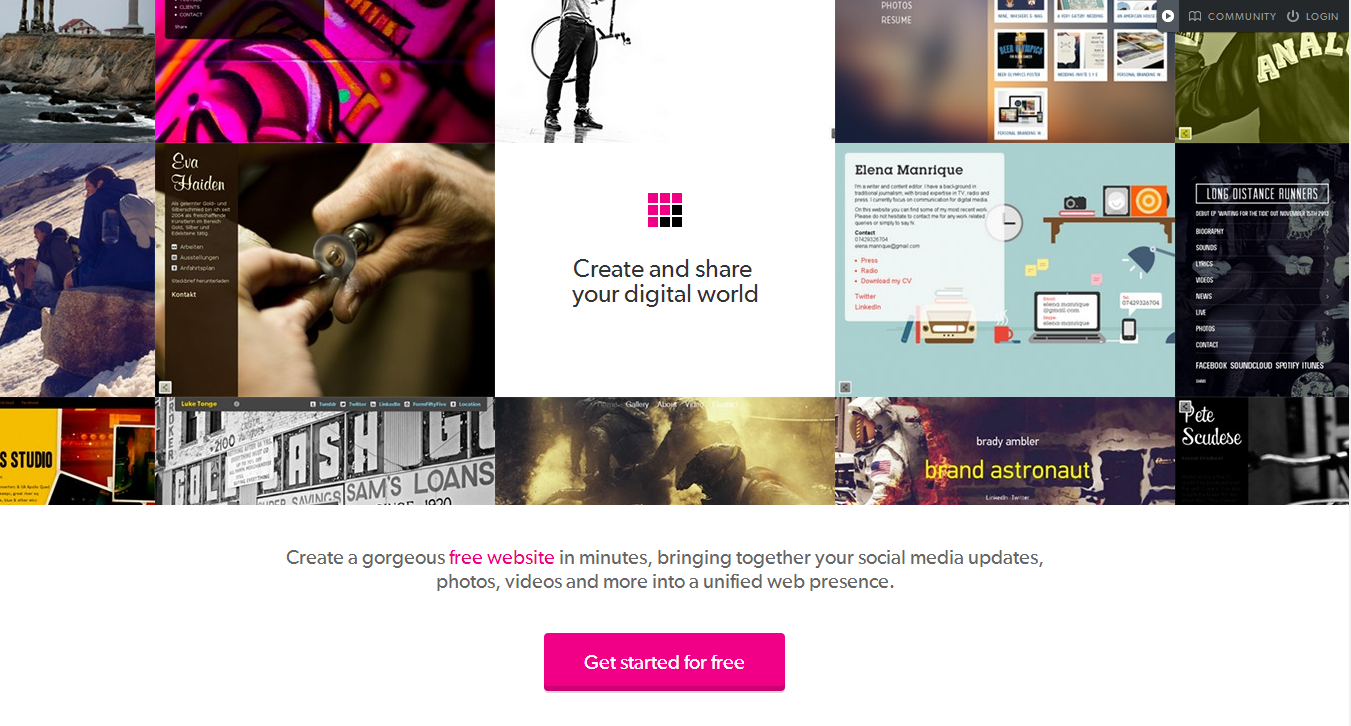Click share icon on Pete Scudese tile

click(x=1185, y=407)
